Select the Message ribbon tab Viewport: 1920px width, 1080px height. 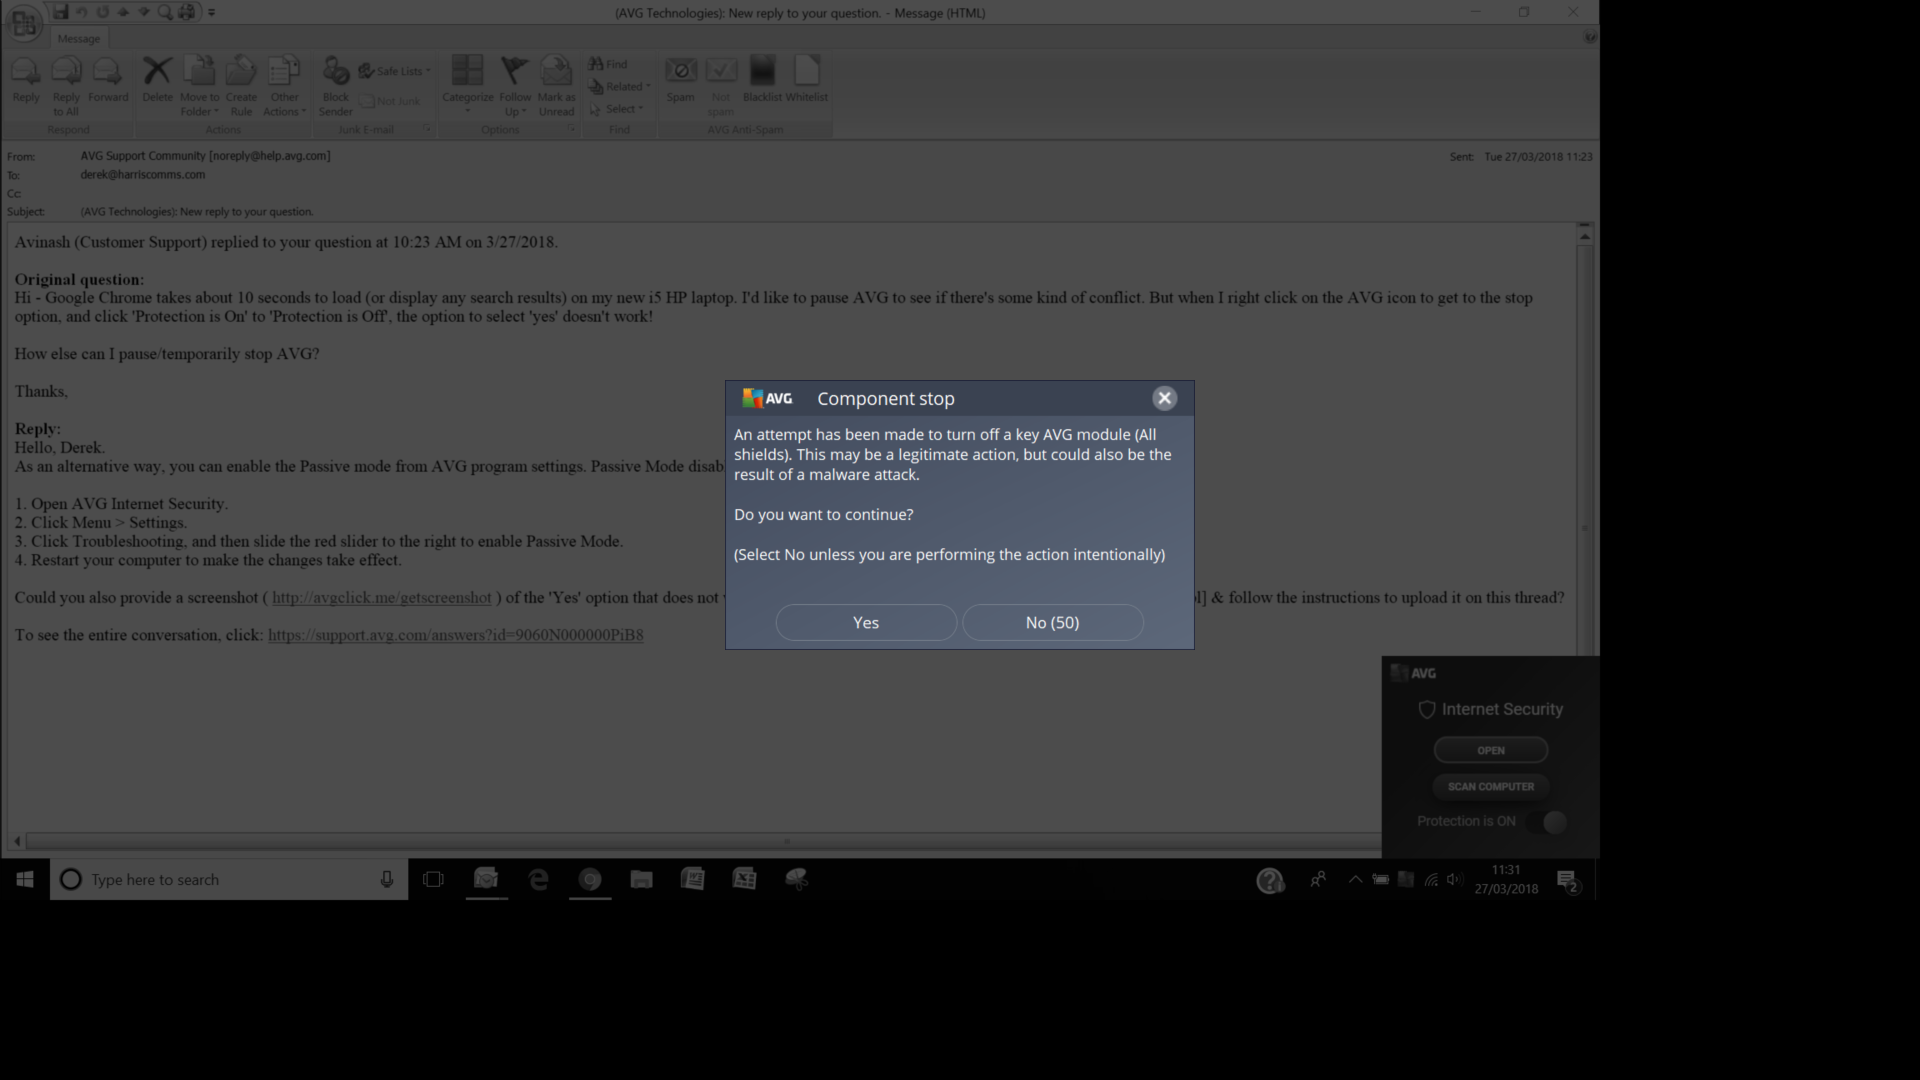(78, 39)
